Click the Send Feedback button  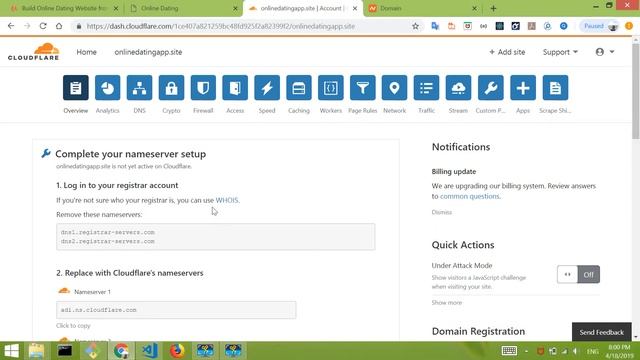pyautogui.click(x=602, y=332)
